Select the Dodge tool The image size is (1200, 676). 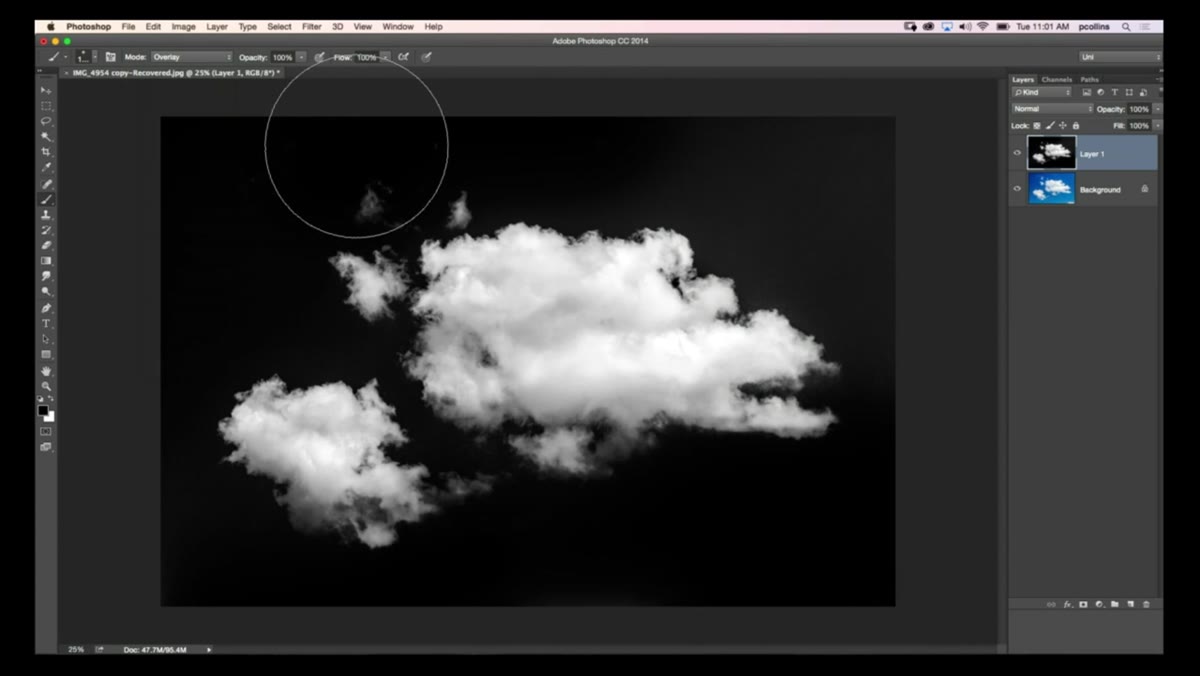46,291
